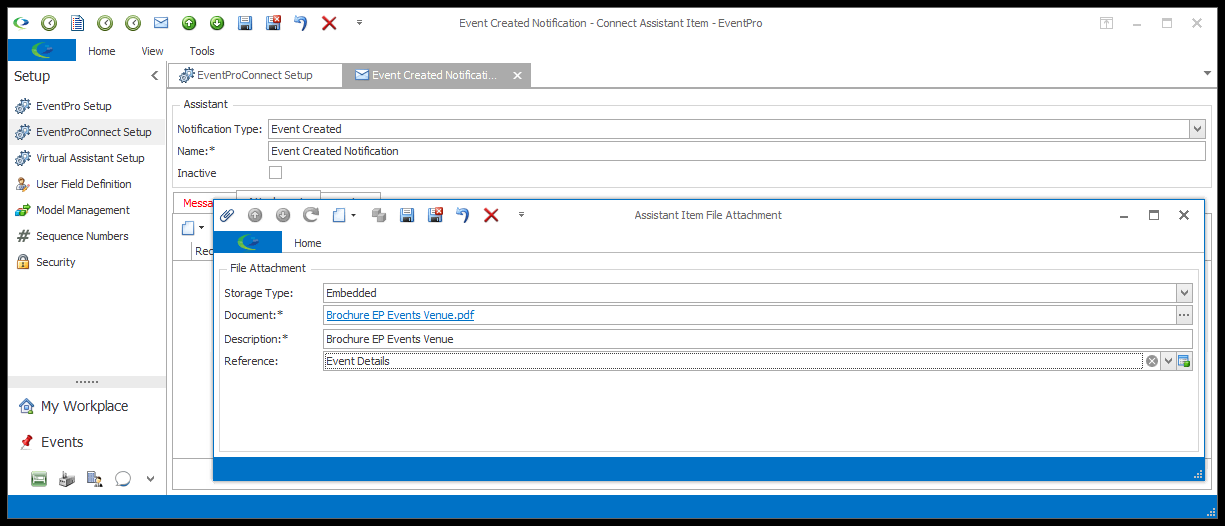This screenshot has width=1225, height=526.
Task: Click green bed icon in navigation bar
Action: [x=39, y=479]
